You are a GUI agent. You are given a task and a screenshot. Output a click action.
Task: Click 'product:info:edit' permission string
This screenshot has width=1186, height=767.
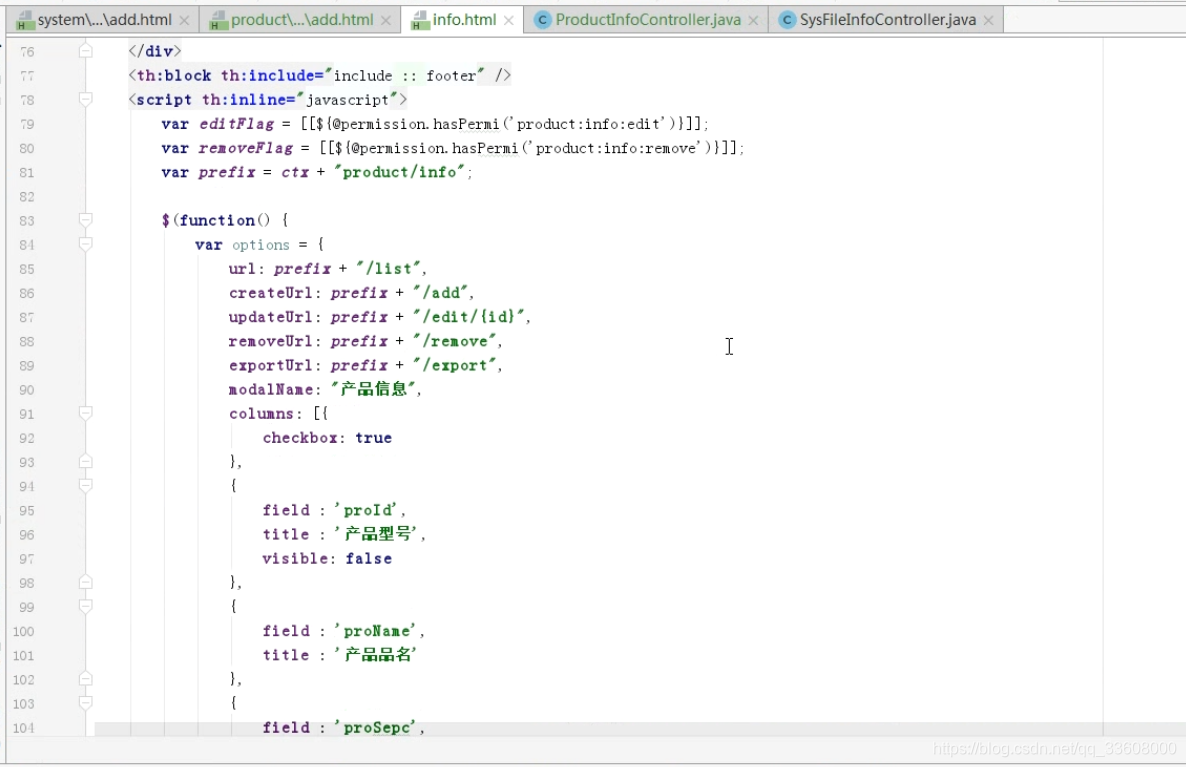tap(591, 123)
